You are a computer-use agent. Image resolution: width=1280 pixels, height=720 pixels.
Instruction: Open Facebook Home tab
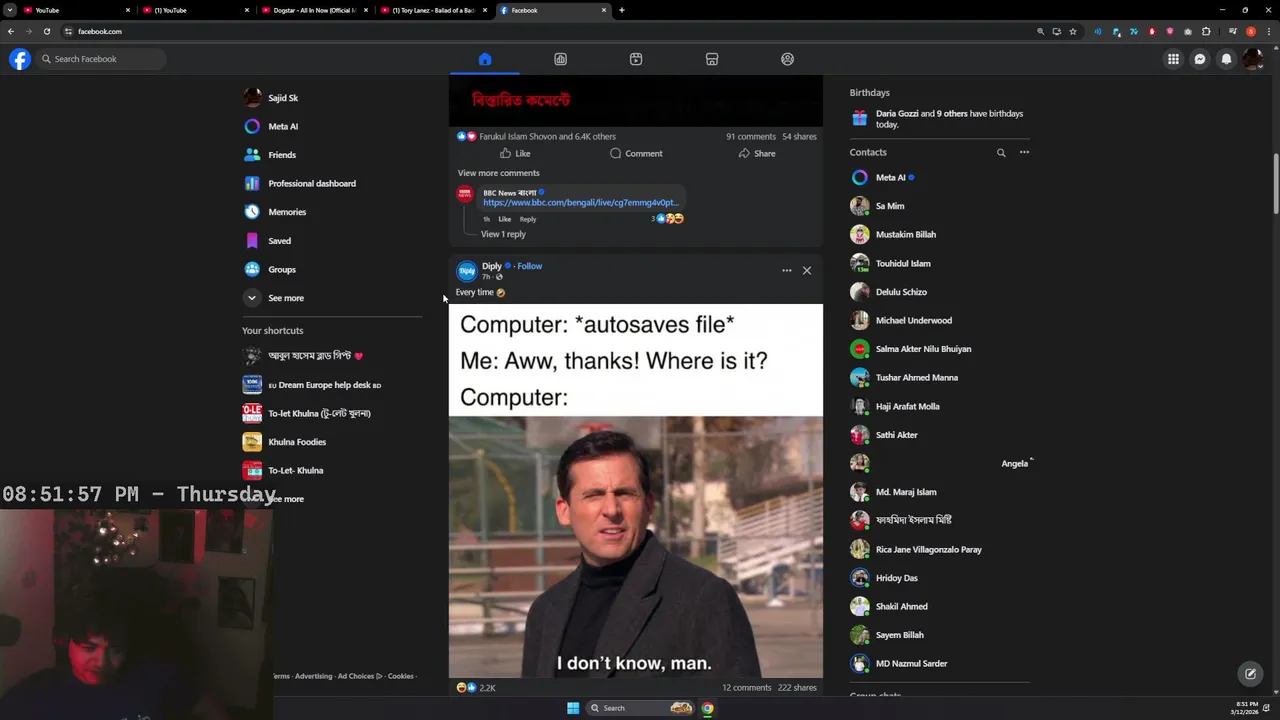[485, 59]
